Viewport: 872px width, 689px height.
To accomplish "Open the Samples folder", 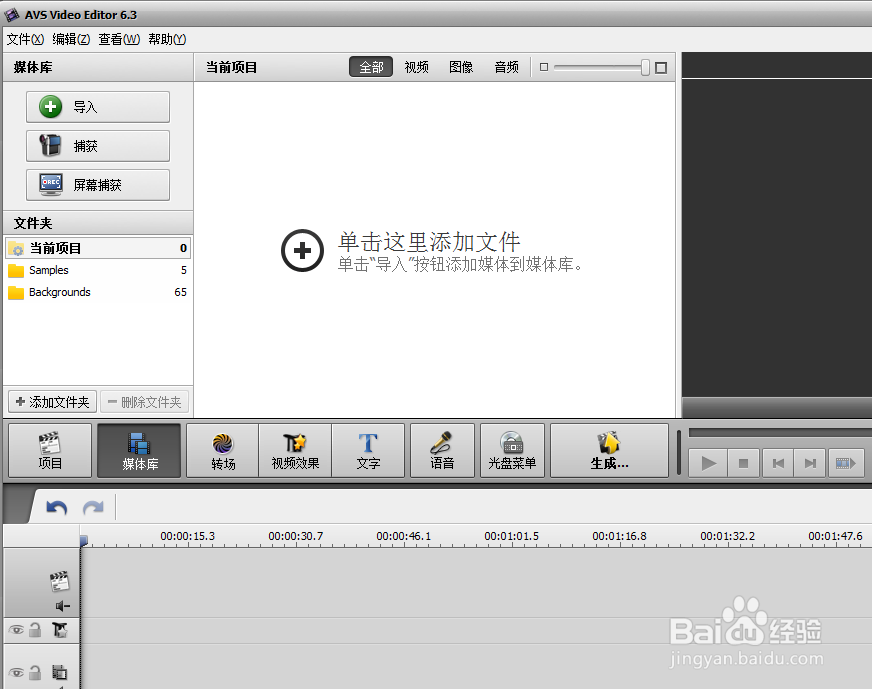I will coord(98,270).
